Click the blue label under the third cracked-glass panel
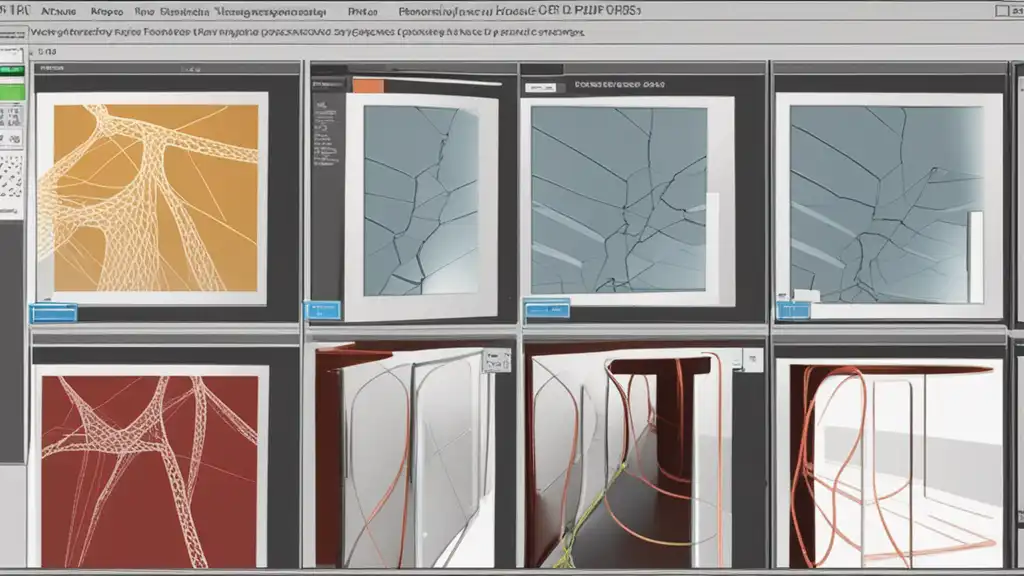This screenshot has height=576, width=1024. (x=547, y=309)
